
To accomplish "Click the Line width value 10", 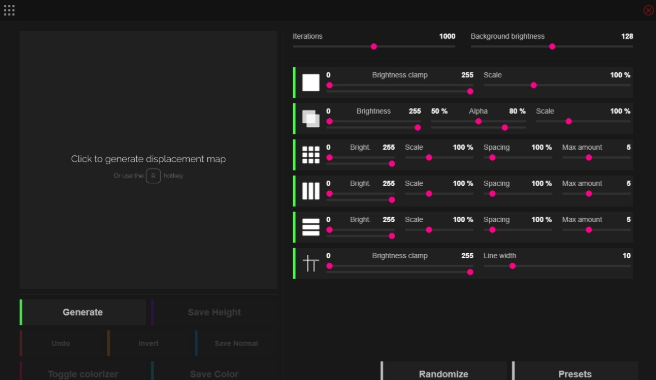I will pos(626,256).
